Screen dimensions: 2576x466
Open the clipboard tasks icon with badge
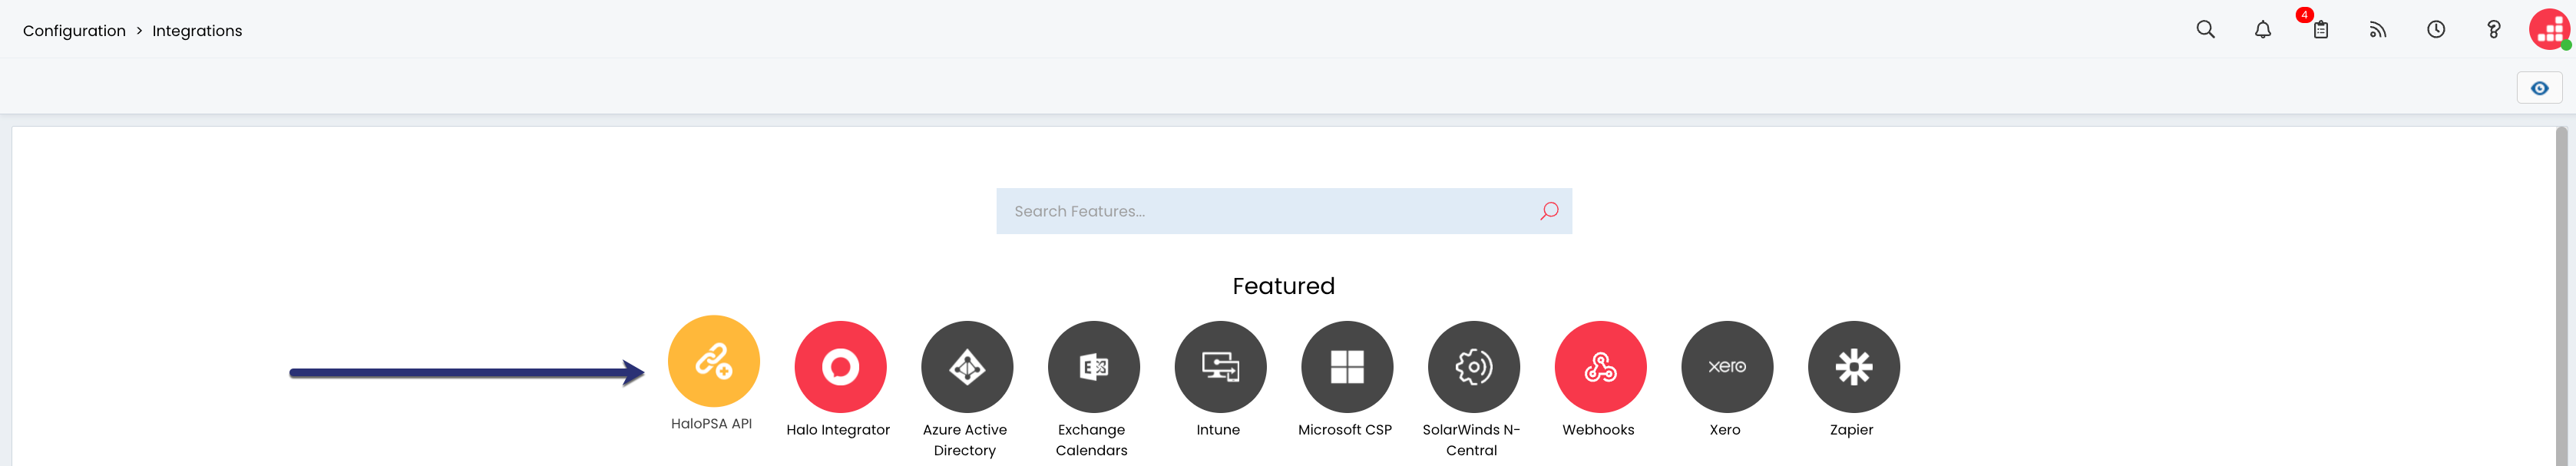point(2320,30)
